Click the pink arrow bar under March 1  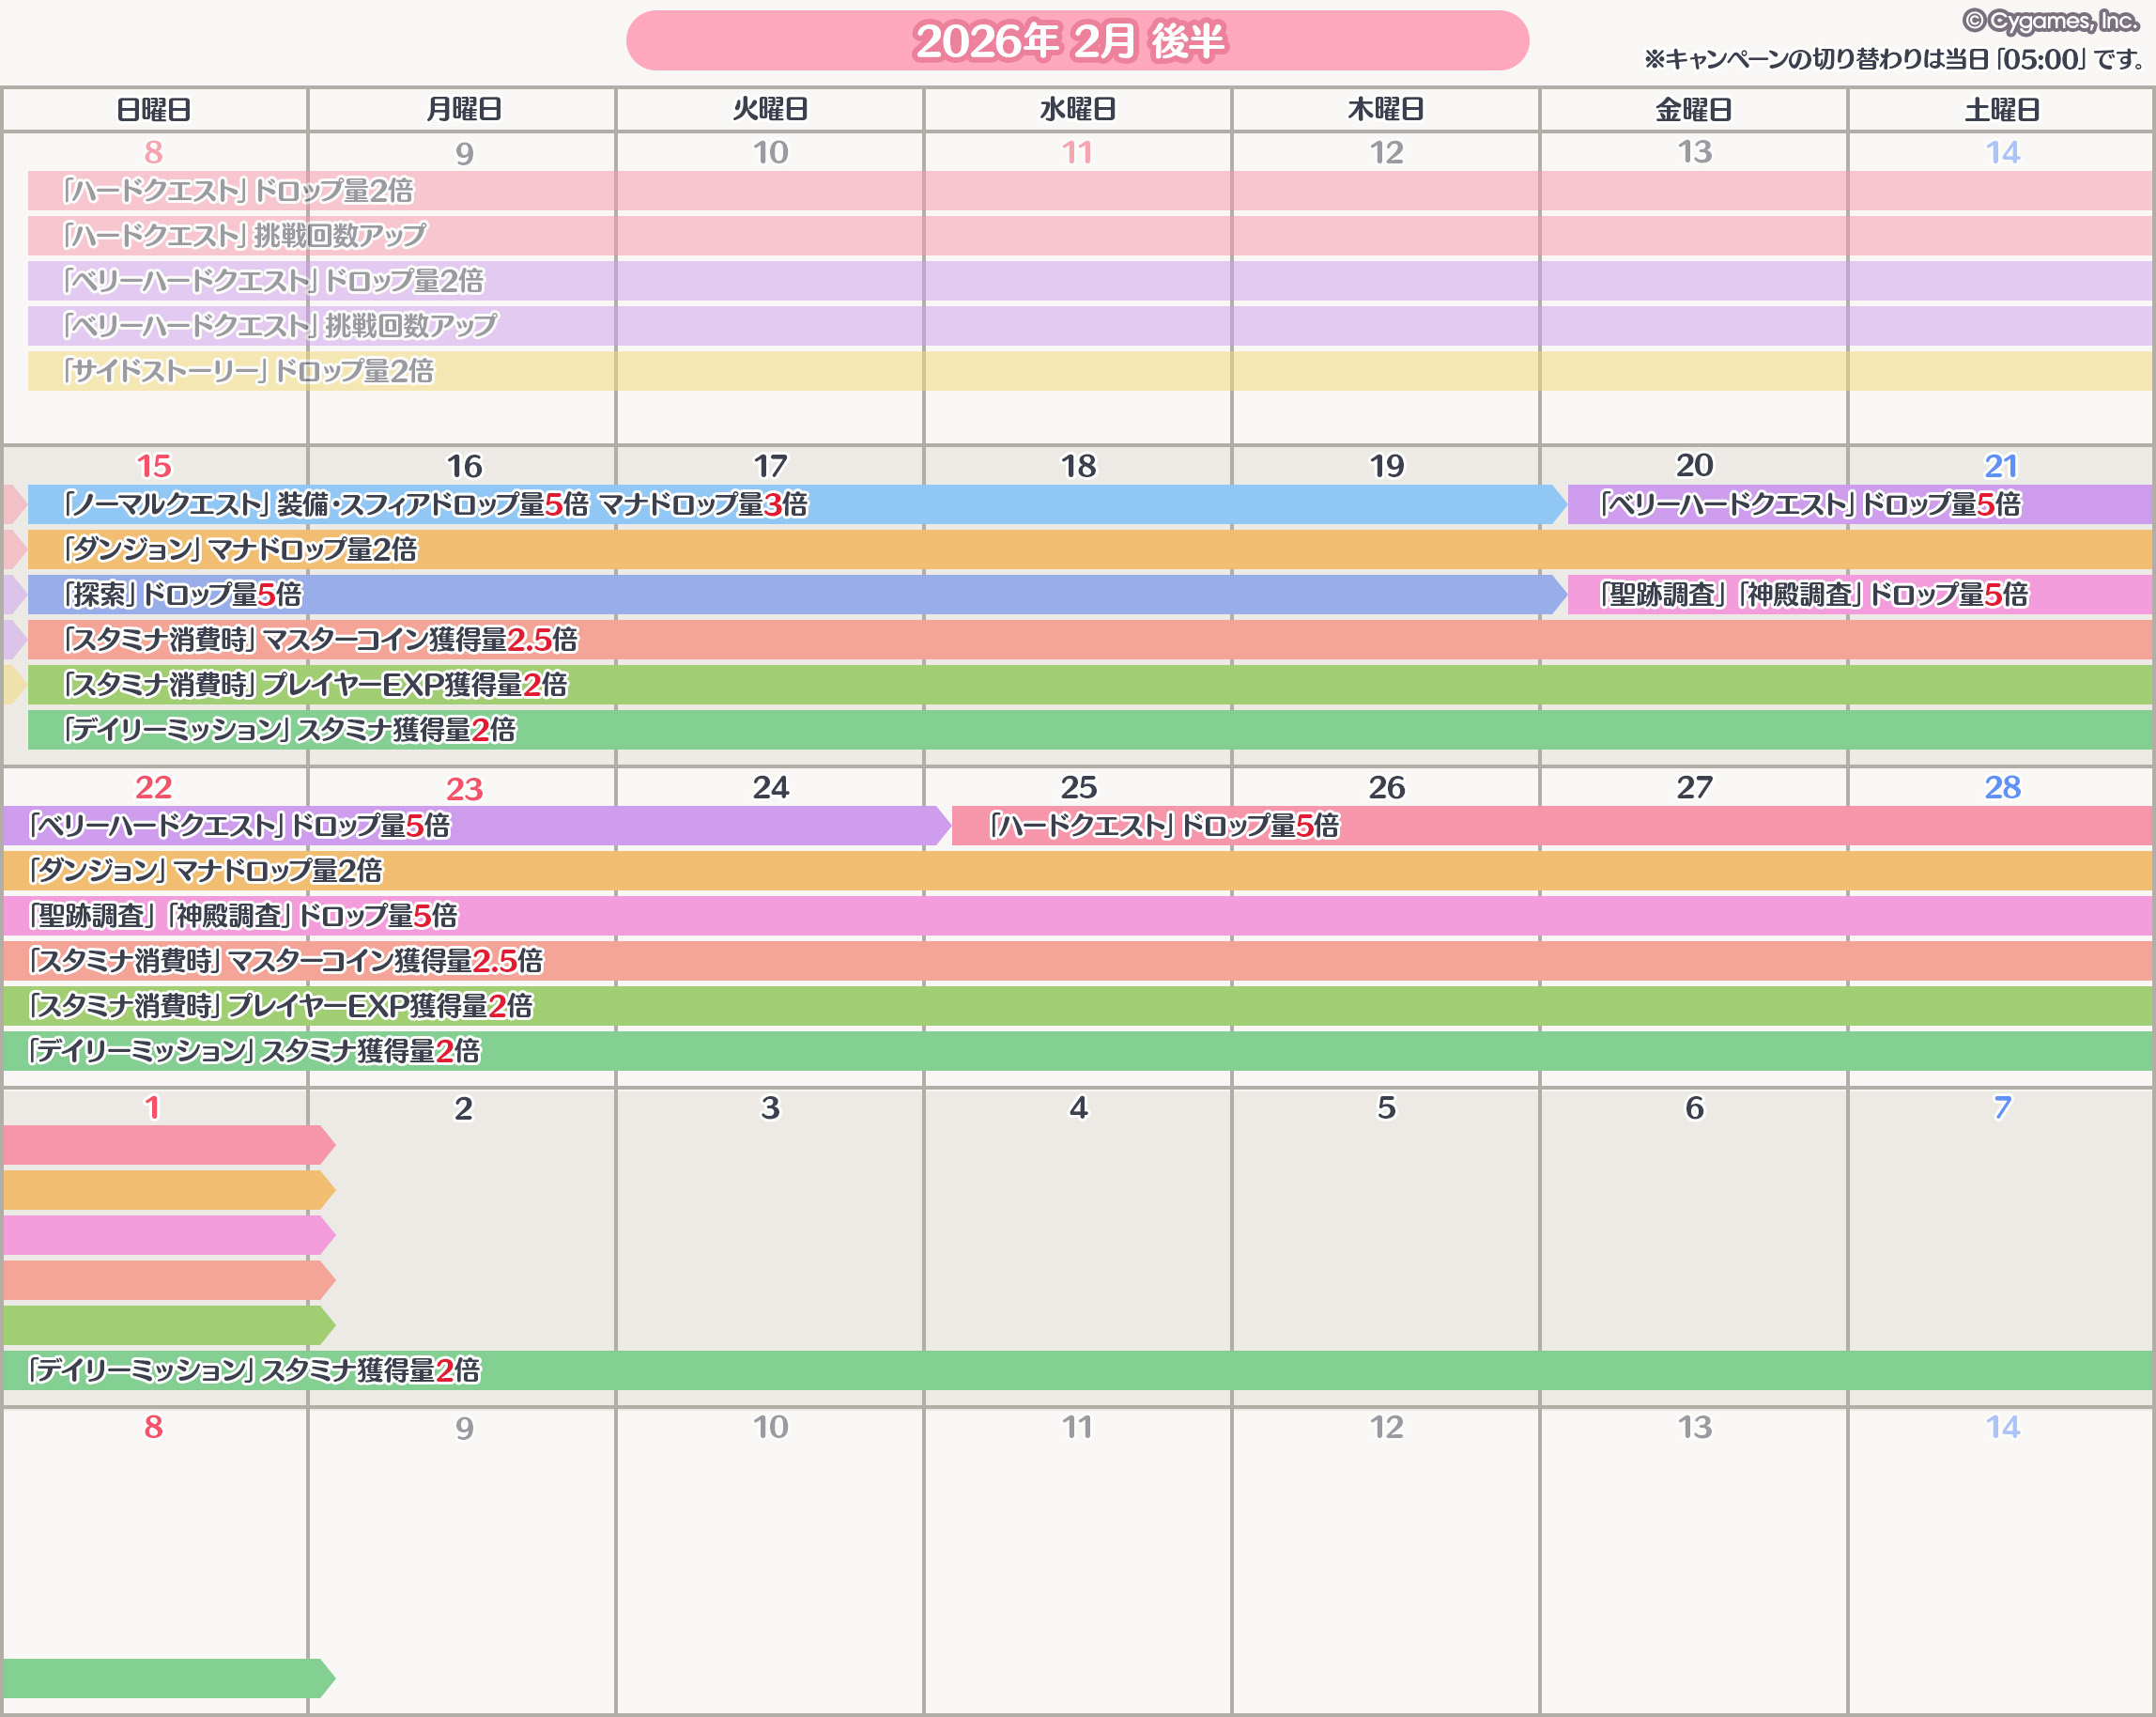pyautogui.click(x=165, y=1145)
